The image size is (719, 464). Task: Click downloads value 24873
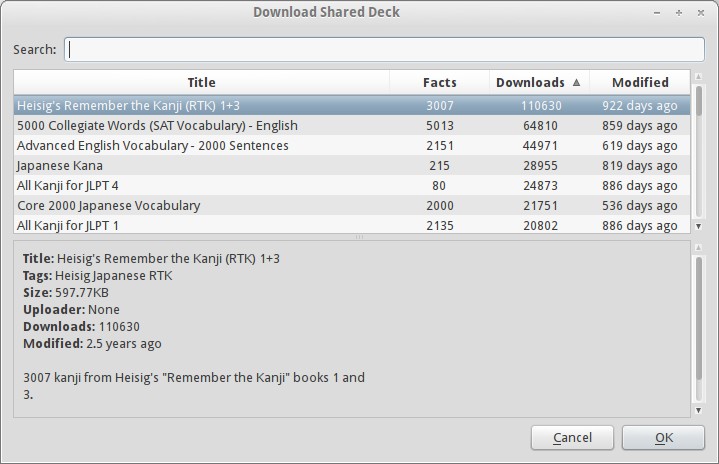click(541, 186)
